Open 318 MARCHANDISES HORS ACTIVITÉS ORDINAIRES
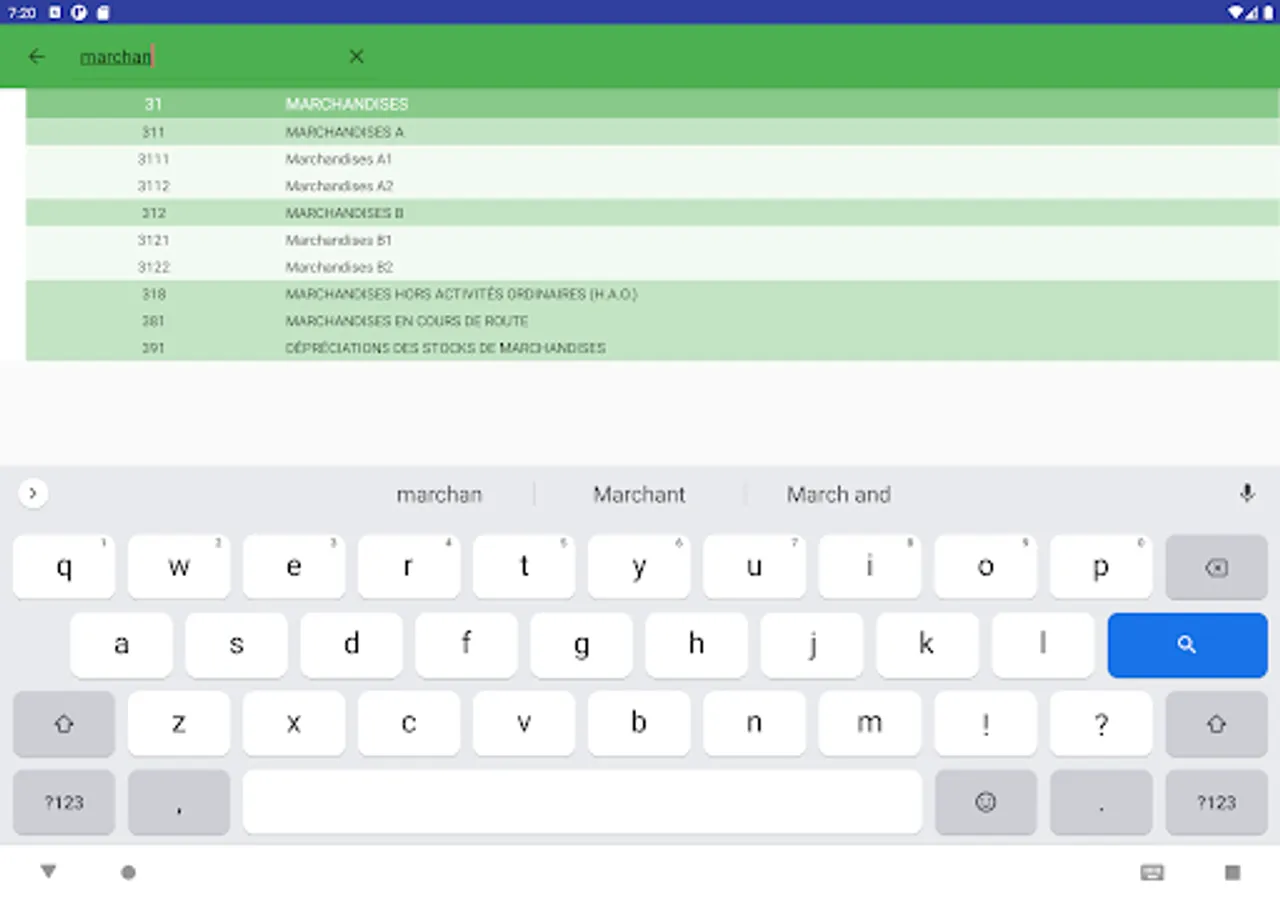Screen dimensions: 1280x900 652,294
